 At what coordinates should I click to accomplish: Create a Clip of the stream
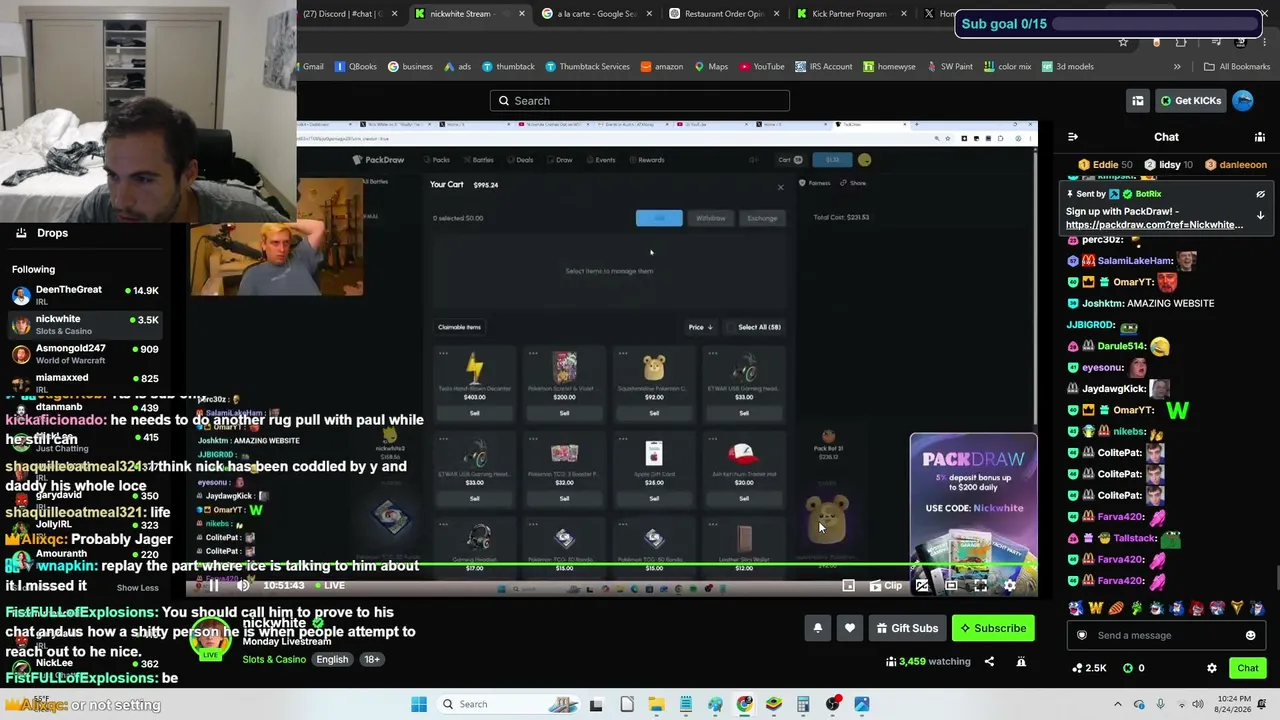tap(886, 586)
